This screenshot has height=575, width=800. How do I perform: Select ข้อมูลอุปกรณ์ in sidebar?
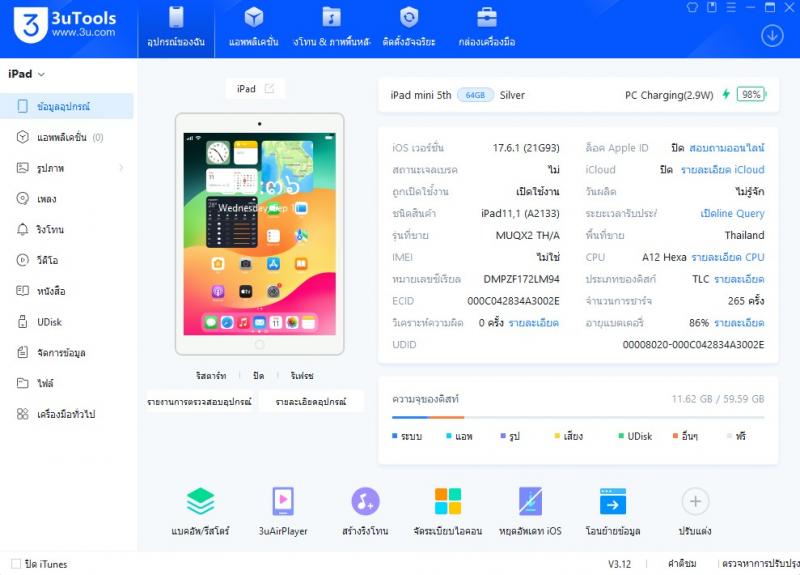tap(67, 106)
